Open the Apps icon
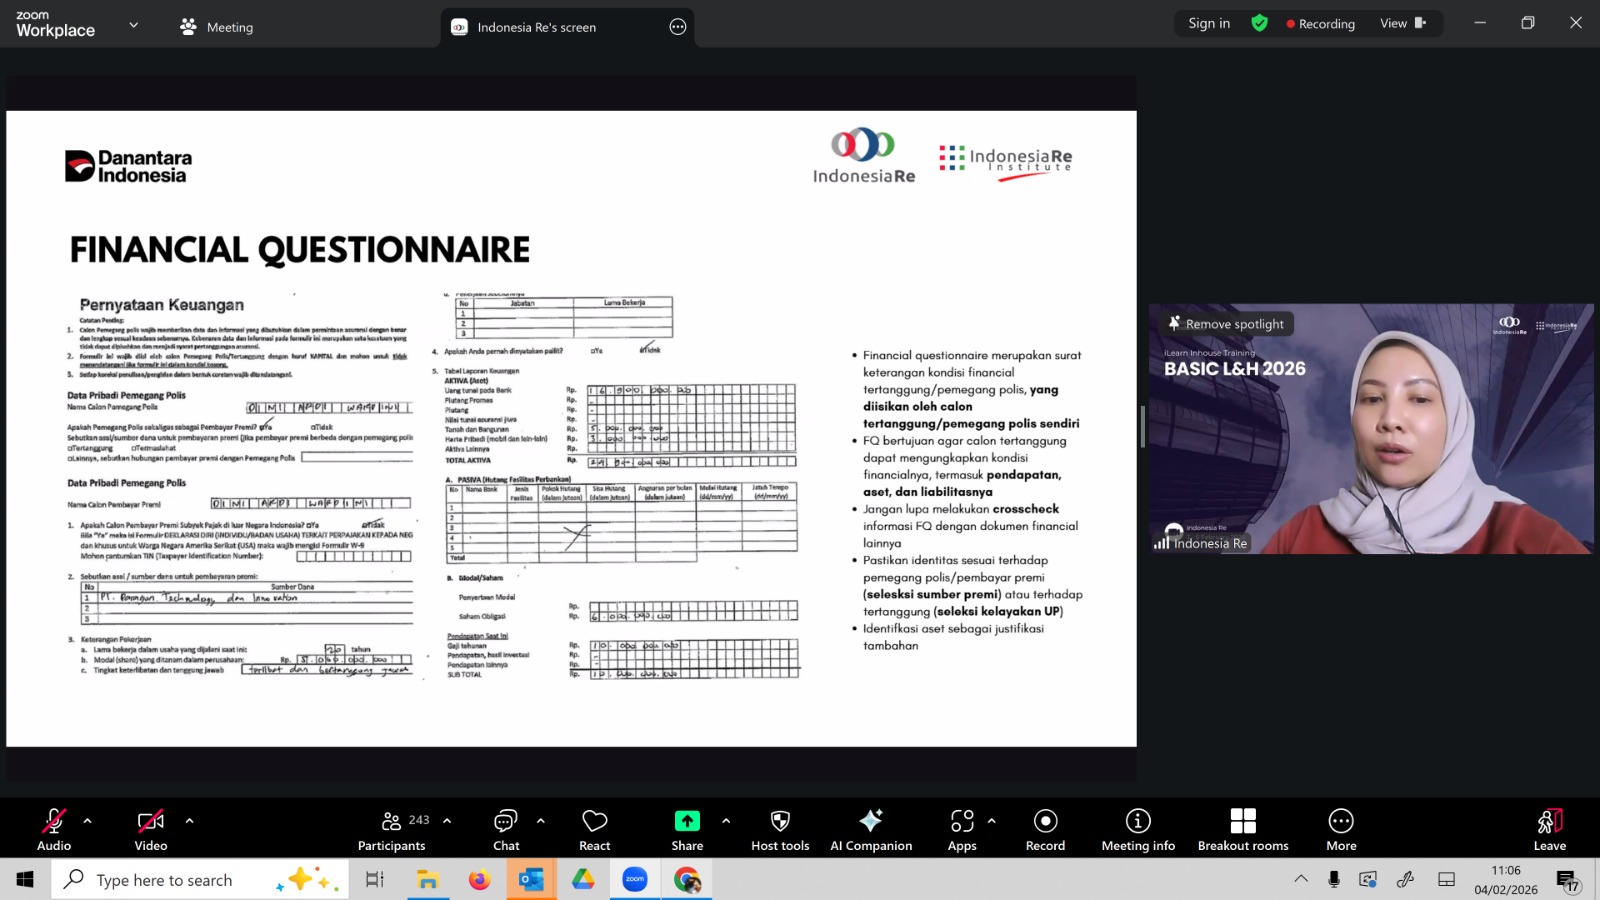 [x=962, y=830]
